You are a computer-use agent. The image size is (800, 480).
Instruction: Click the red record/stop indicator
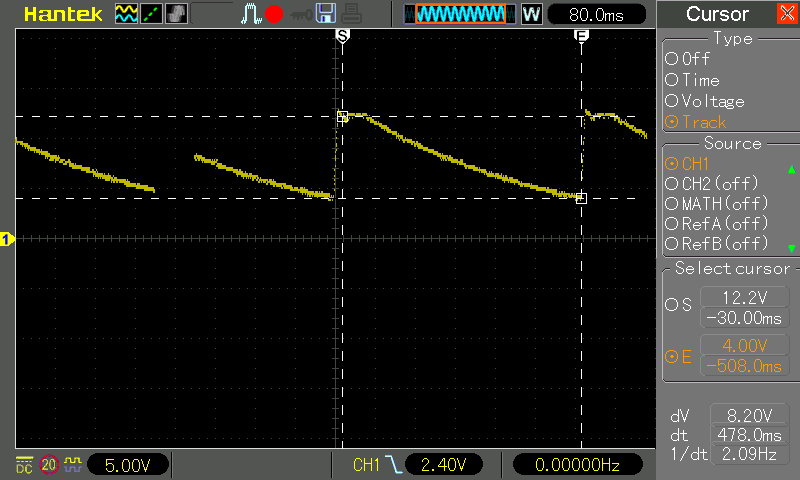point(274,14)
